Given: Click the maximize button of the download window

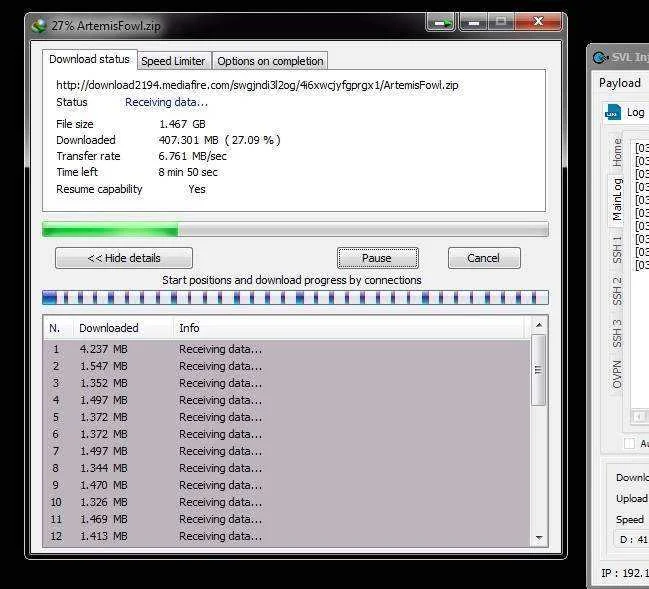Looking at the screenshot, I should (501, 22).
